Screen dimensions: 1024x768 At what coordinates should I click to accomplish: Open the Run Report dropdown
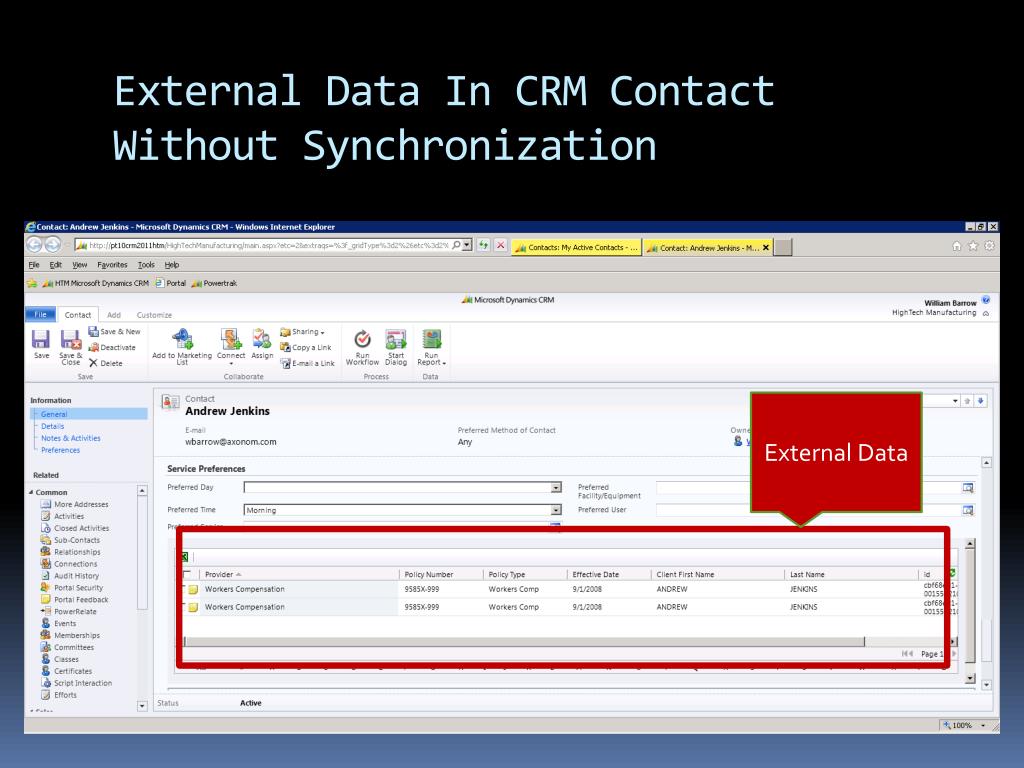431,347
